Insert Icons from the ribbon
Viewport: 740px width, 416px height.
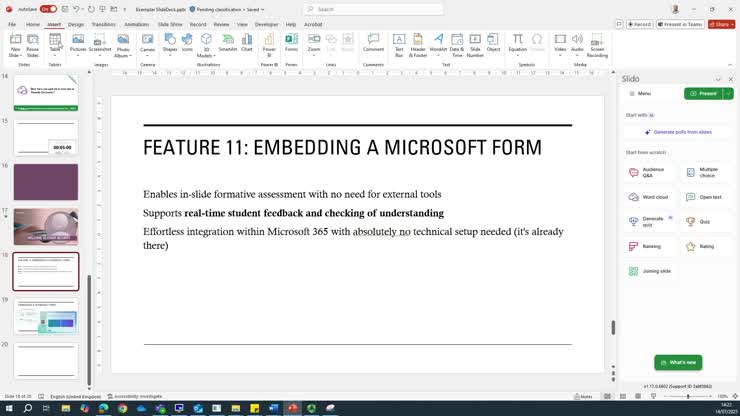(187, 42)
